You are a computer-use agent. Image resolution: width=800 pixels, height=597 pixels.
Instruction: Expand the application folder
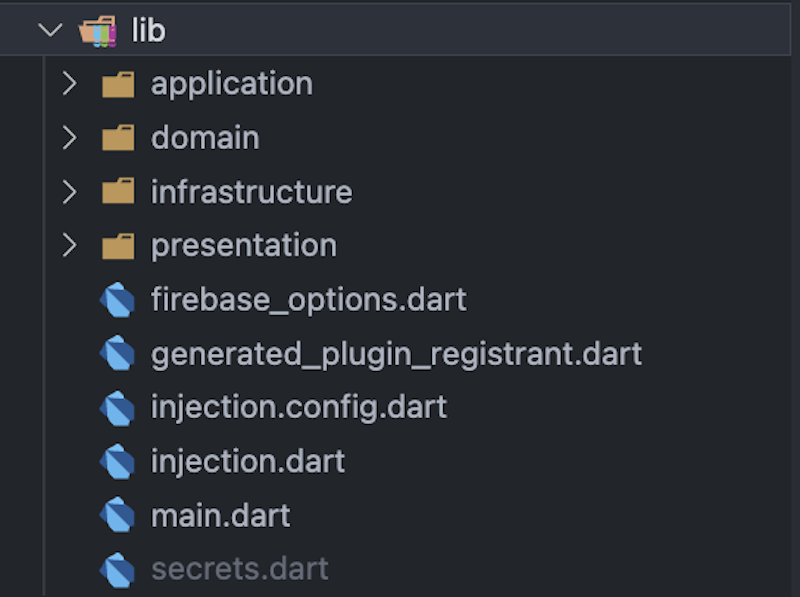[69, 84]
